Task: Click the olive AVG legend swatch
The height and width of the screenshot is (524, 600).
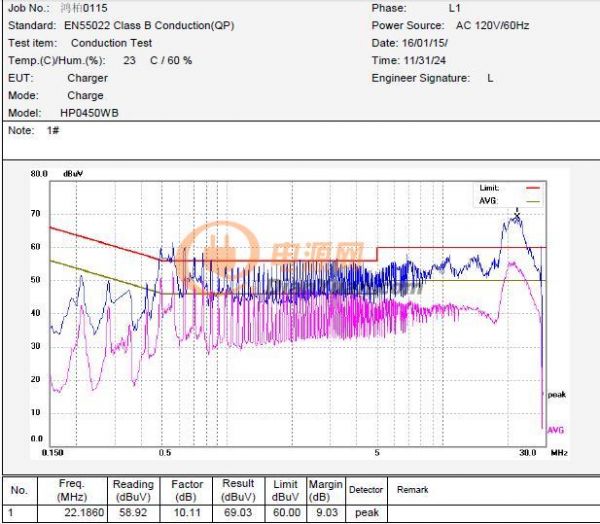Action: [x=533, y=201]
